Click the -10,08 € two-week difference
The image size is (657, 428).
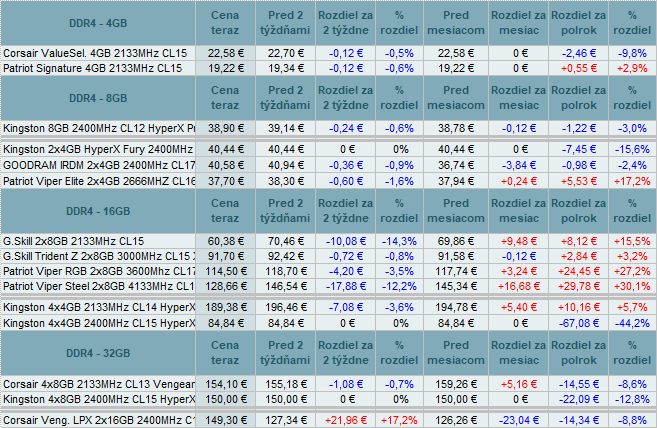(346, 241)
